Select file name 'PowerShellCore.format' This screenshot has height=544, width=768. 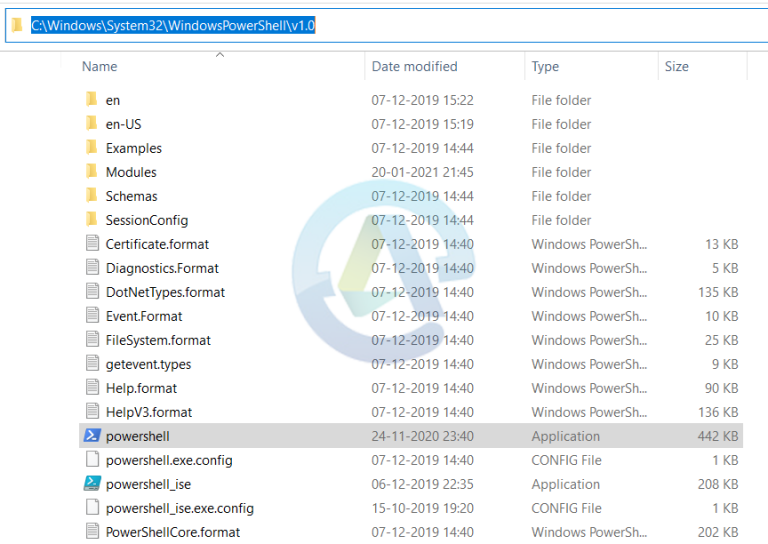pyautogui.click(x=173, y=532)
